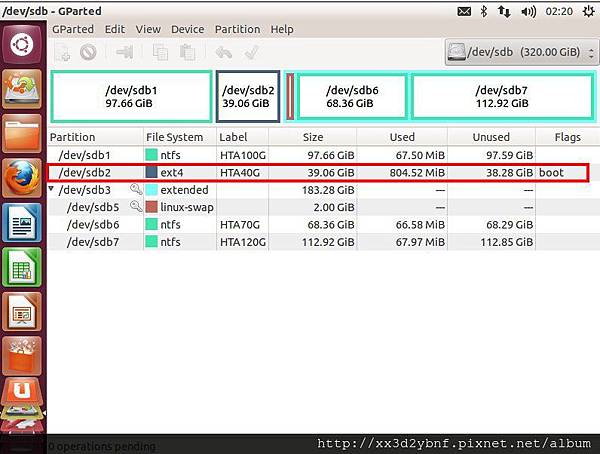Click the Copy partition toolbar icon
Viewport: 600px width, 454px height.
[160, 52]
